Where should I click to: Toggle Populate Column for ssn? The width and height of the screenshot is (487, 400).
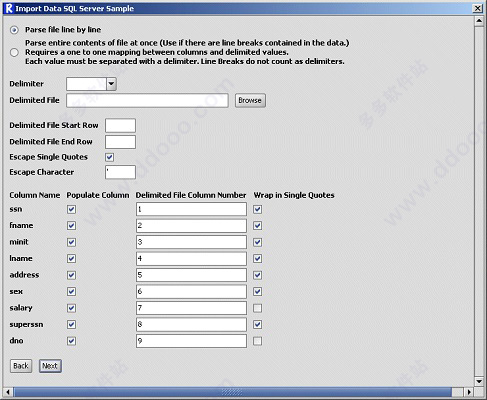point(71,209)
